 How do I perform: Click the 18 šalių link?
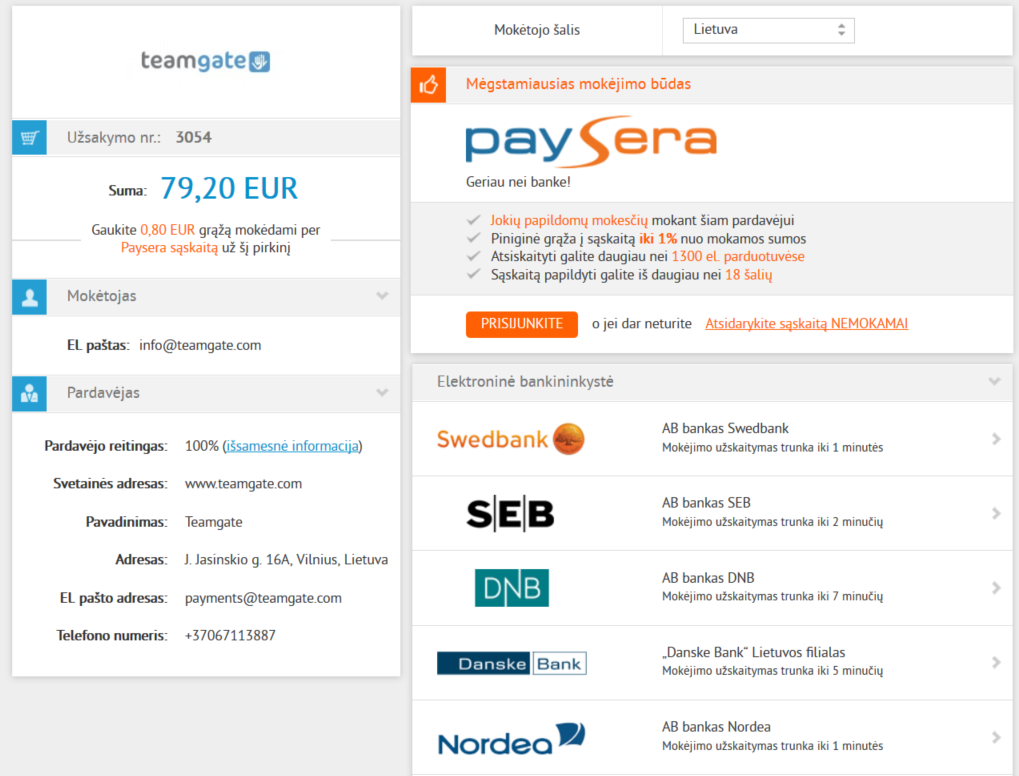tap(749, 275)
